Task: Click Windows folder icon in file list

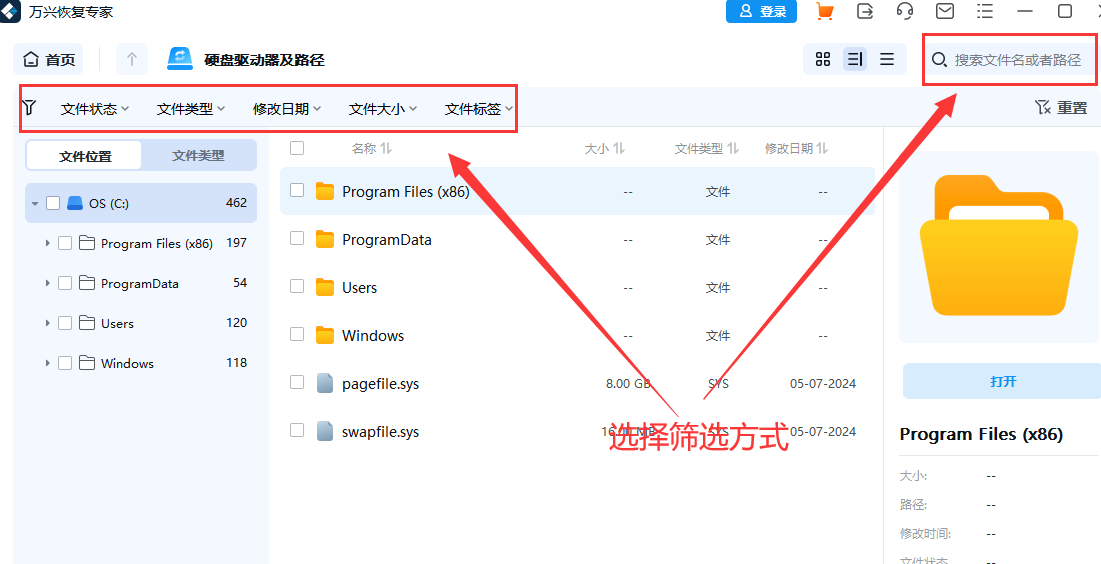Action: click(324, 335)
